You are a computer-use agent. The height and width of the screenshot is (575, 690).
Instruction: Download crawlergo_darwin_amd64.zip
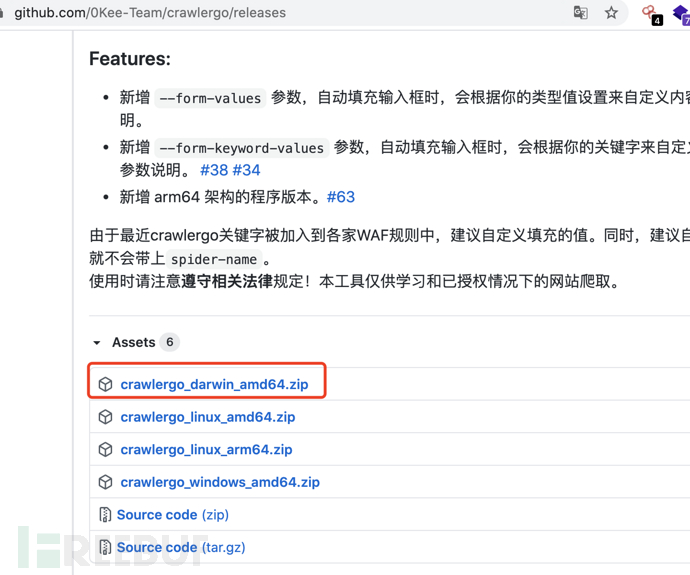click(x=214, y=384)
